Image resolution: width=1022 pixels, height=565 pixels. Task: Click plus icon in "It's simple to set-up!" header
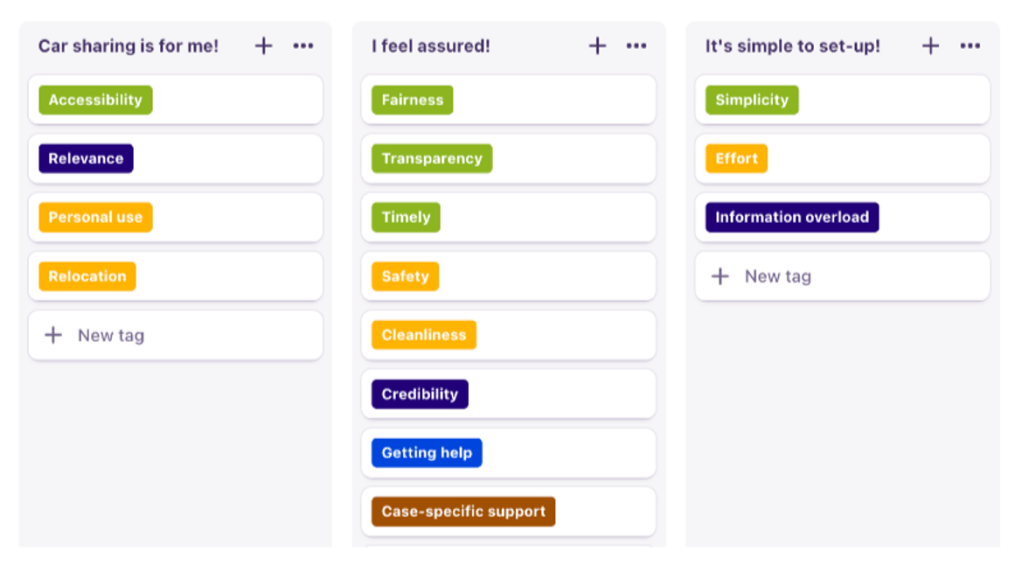click(x=930, y=46)
